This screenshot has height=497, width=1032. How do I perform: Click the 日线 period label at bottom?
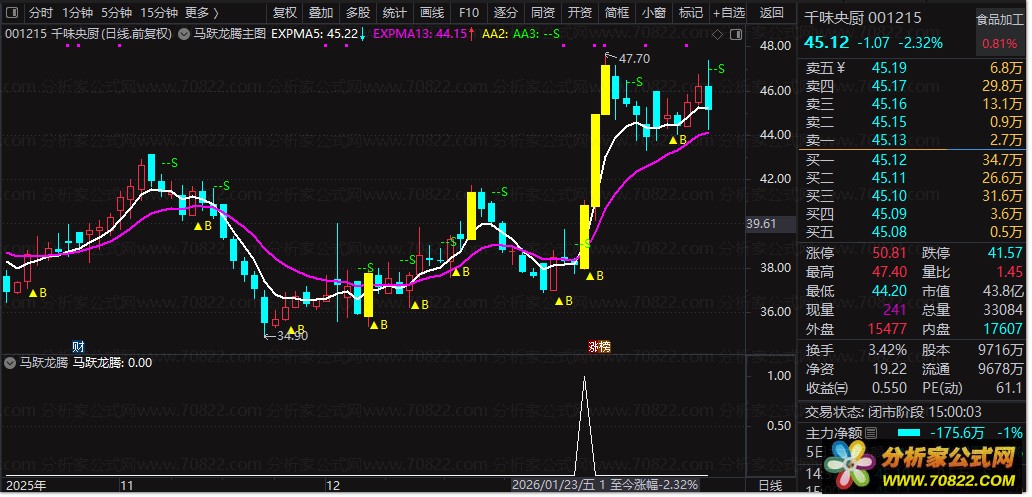click(771, 486)
